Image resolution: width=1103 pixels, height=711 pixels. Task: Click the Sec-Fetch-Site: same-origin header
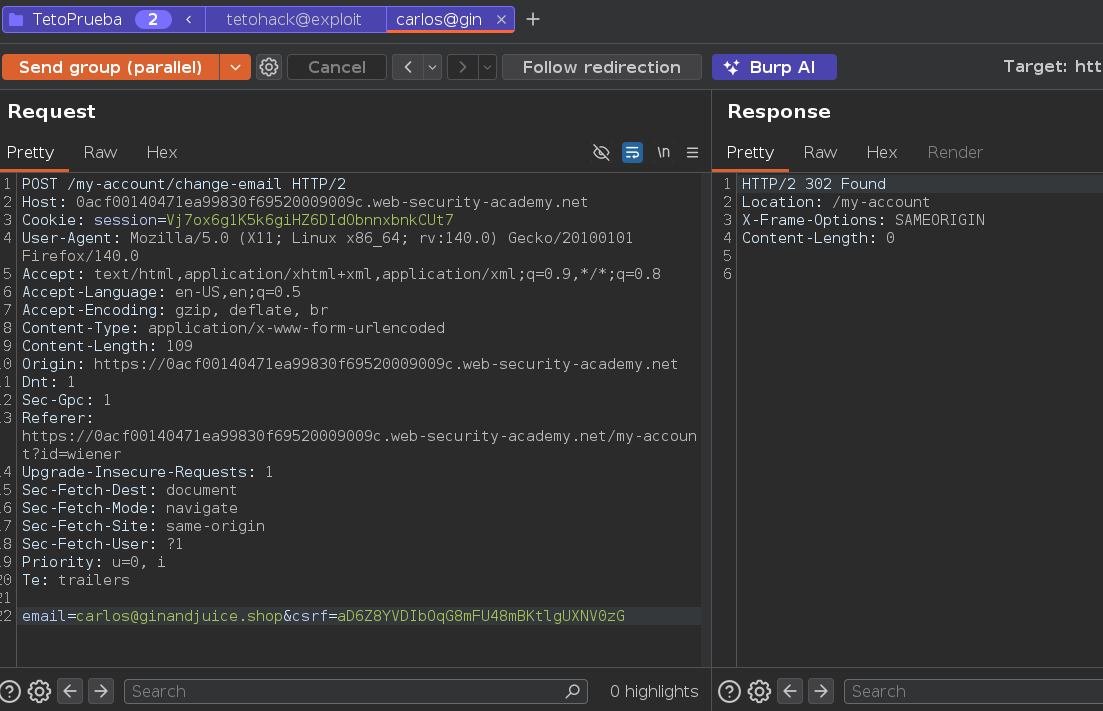144,526
